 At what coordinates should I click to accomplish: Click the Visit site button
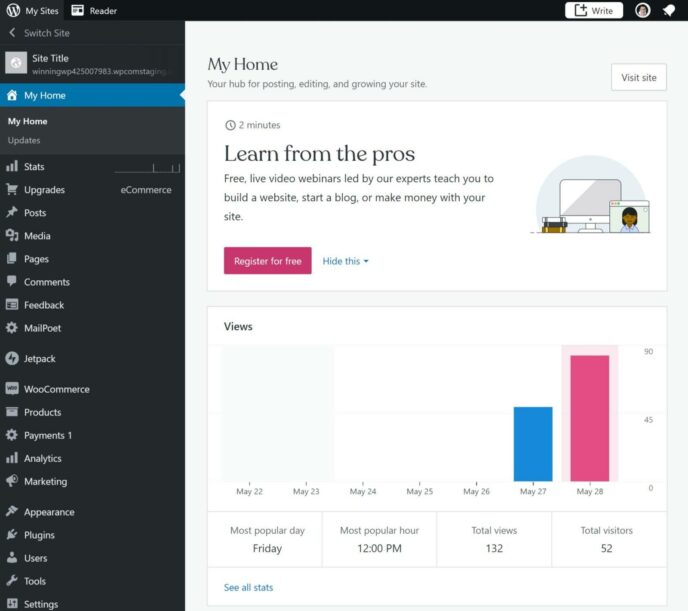pyautogui.click(x=639, y=78)
